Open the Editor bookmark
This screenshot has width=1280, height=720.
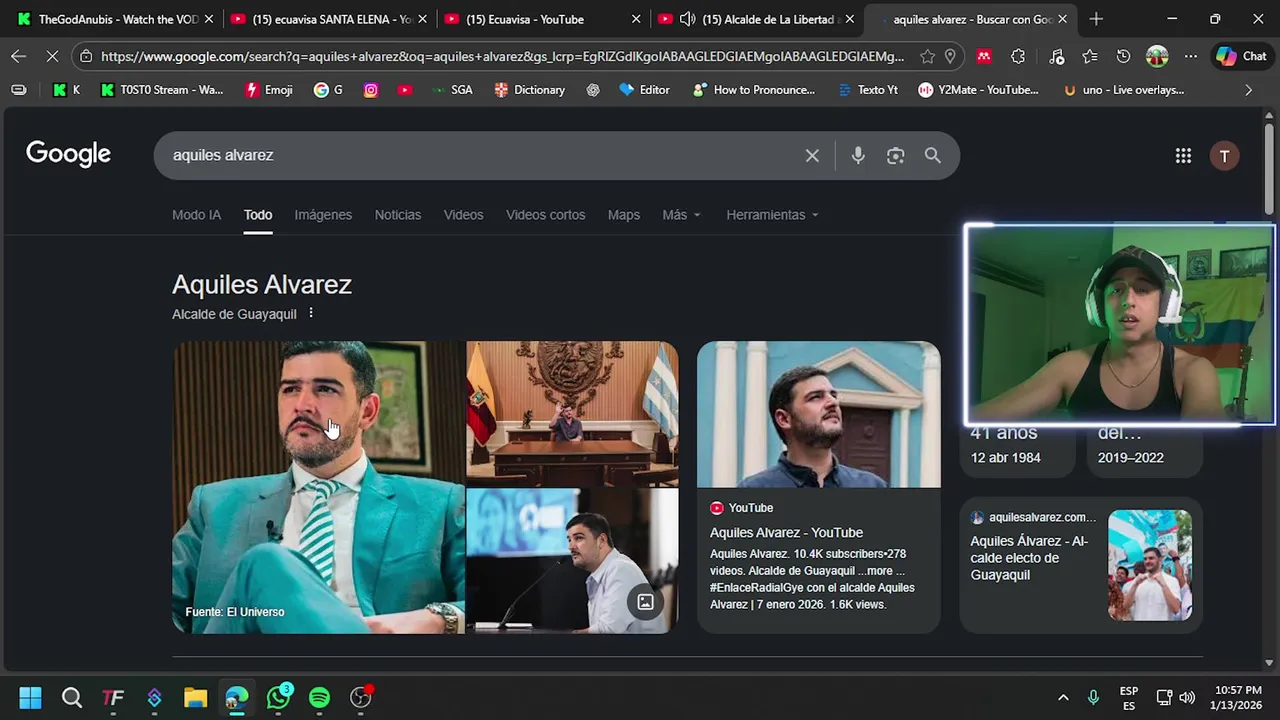click(x=645, y=90)
